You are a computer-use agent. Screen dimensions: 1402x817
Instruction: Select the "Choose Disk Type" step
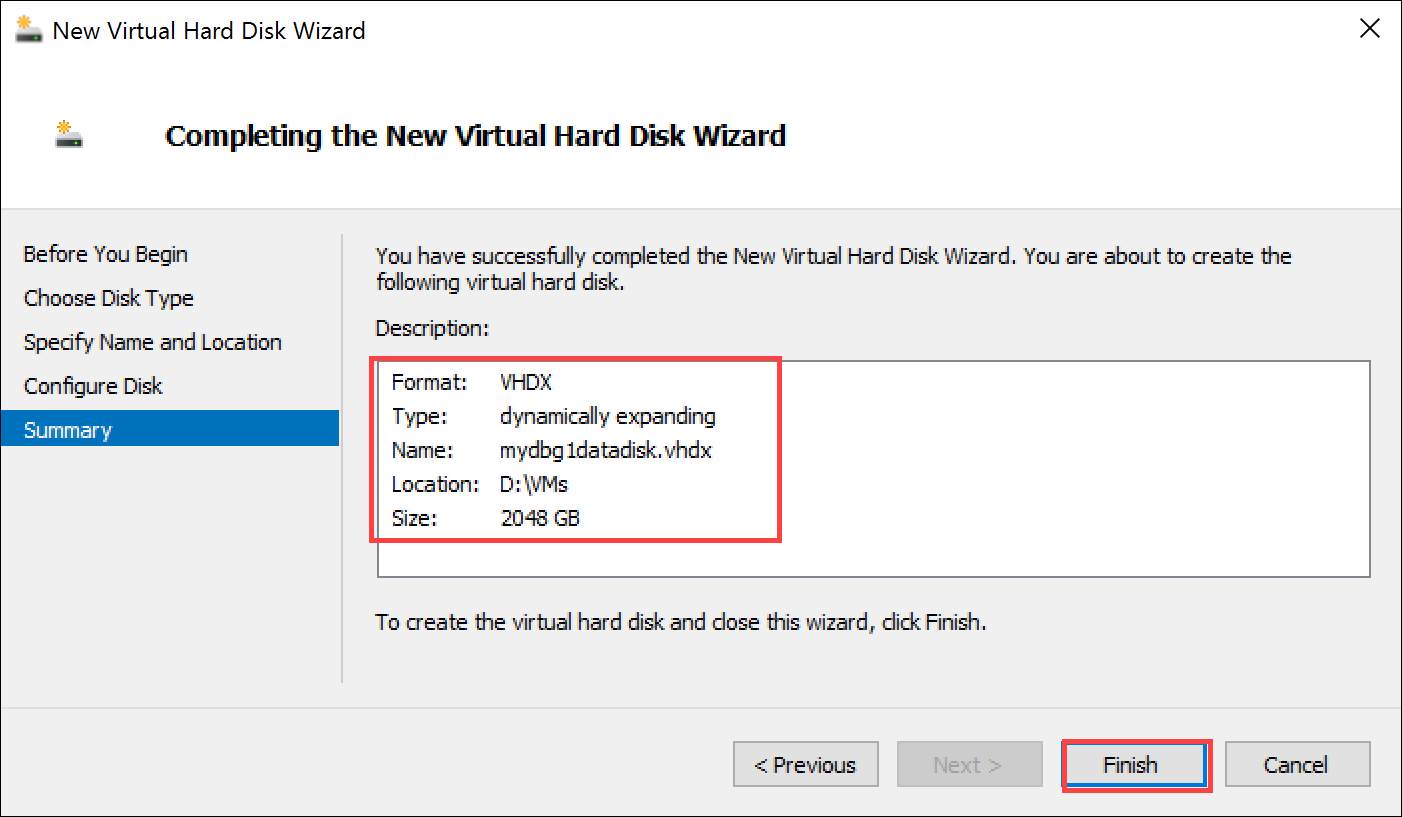[108, 298]
